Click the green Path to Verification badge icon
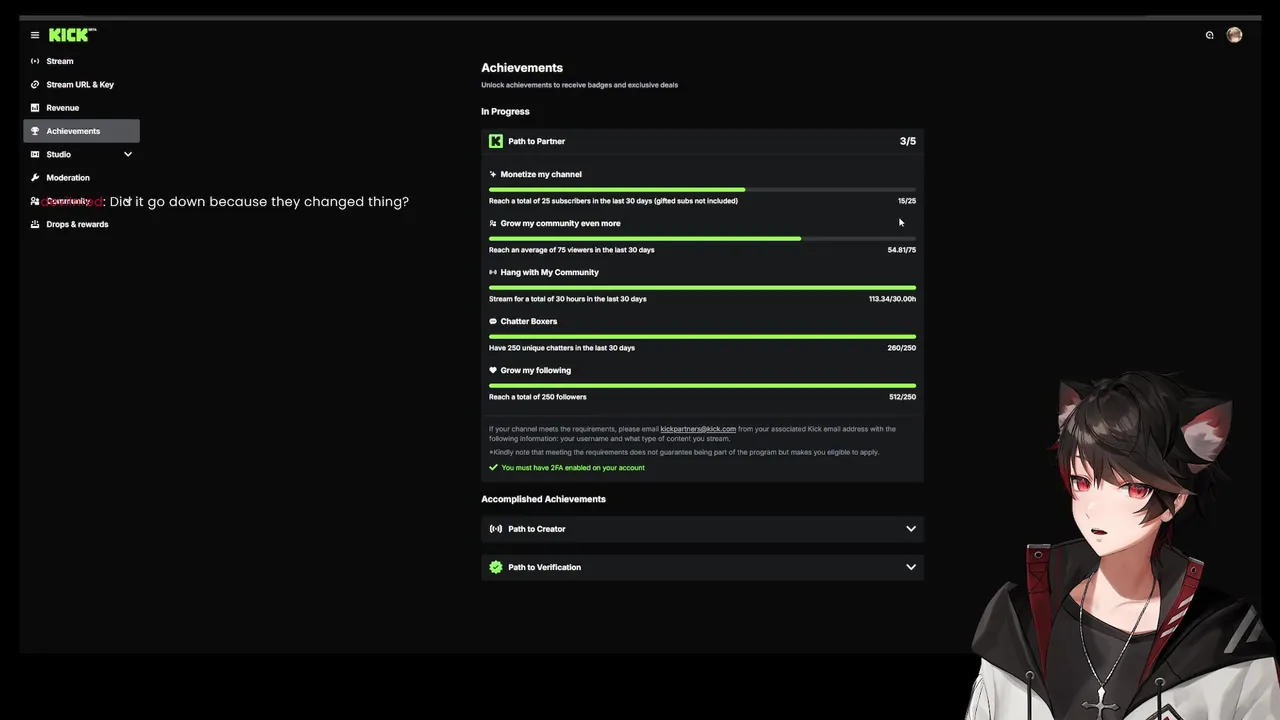This screenshot has width=1280, height=720. 496,567
